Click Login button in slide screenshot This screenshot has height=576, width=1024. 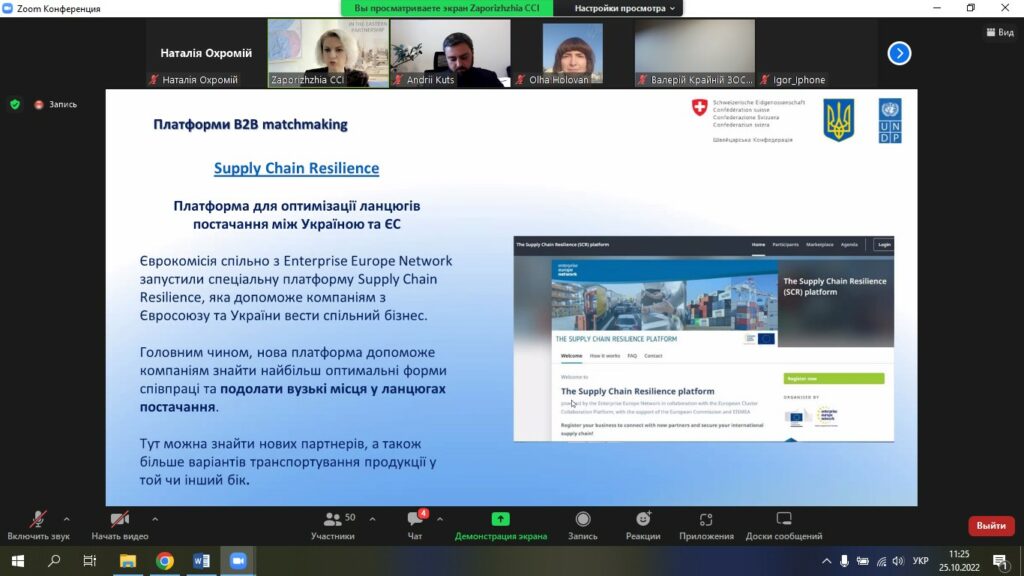click(884, 244)
